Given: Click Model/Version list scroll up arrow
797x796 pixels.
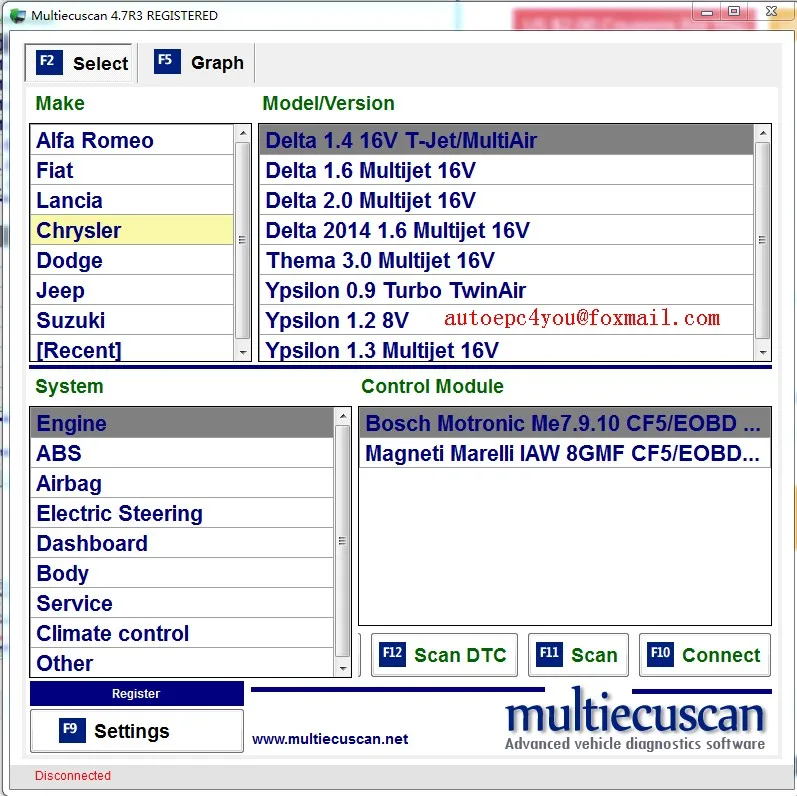Looking at the screenshot, I should point(762,133).
